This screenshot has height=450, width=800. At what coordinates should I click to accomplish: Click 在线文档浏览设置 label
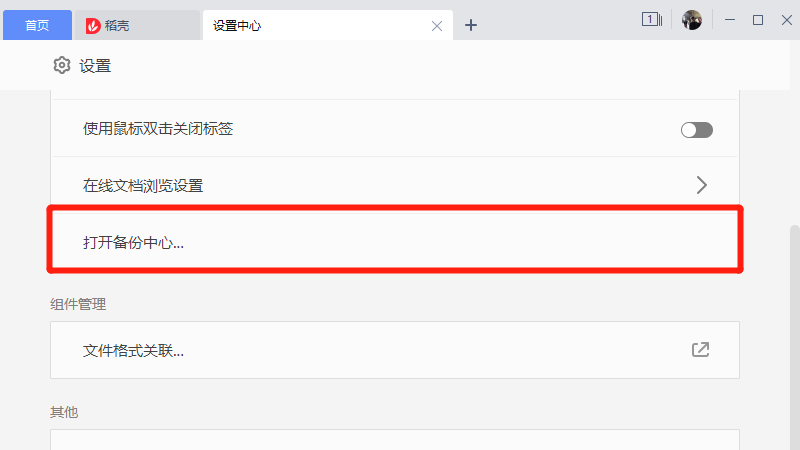pos(143,185)
